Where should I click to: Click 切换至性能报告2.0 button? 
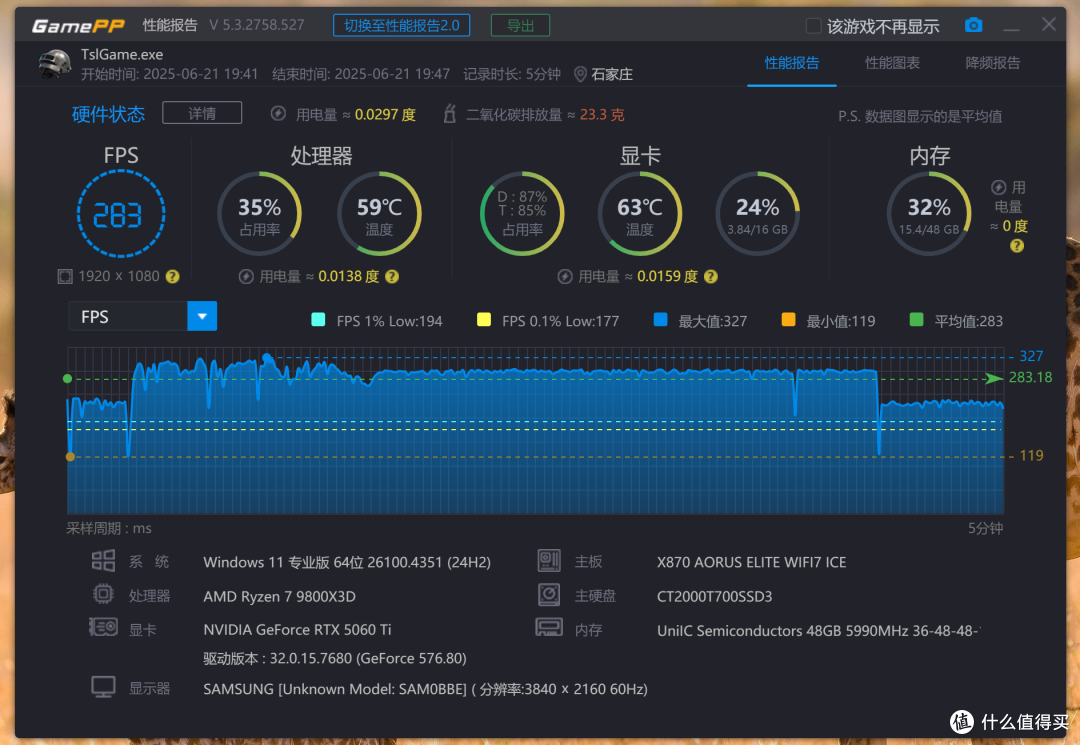402,25
